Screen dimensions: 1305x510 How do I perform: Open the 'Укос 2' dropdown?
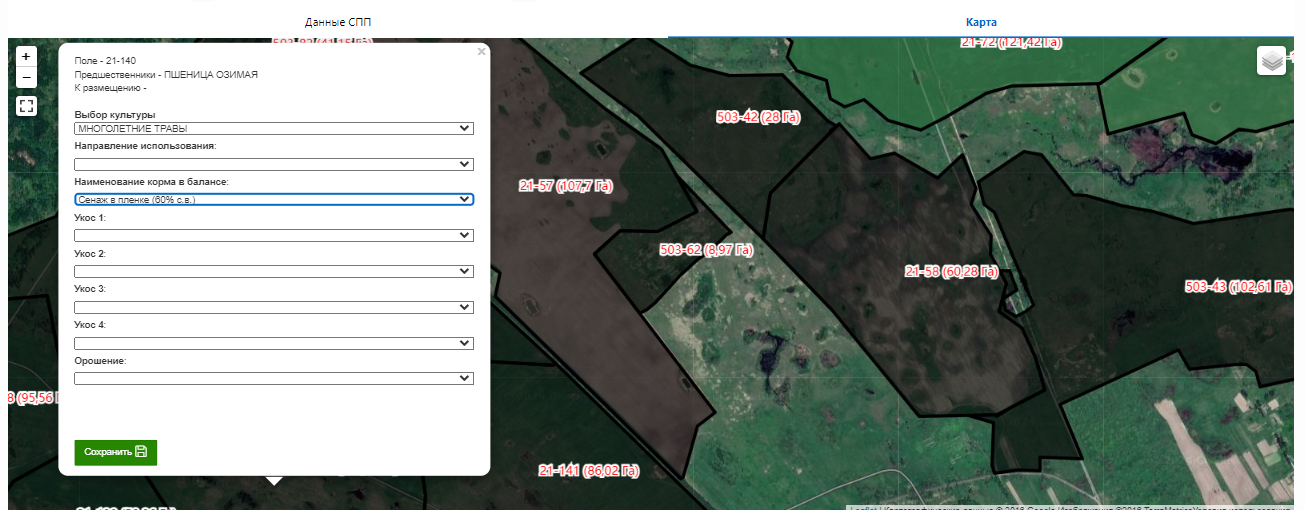tap(274, 271)
